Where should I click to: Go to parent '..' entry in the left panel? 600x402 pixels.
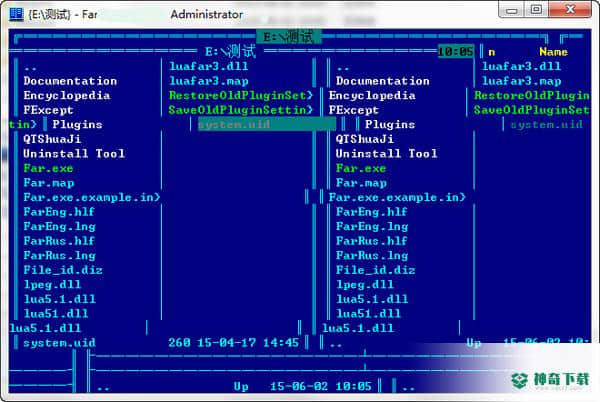30,67
